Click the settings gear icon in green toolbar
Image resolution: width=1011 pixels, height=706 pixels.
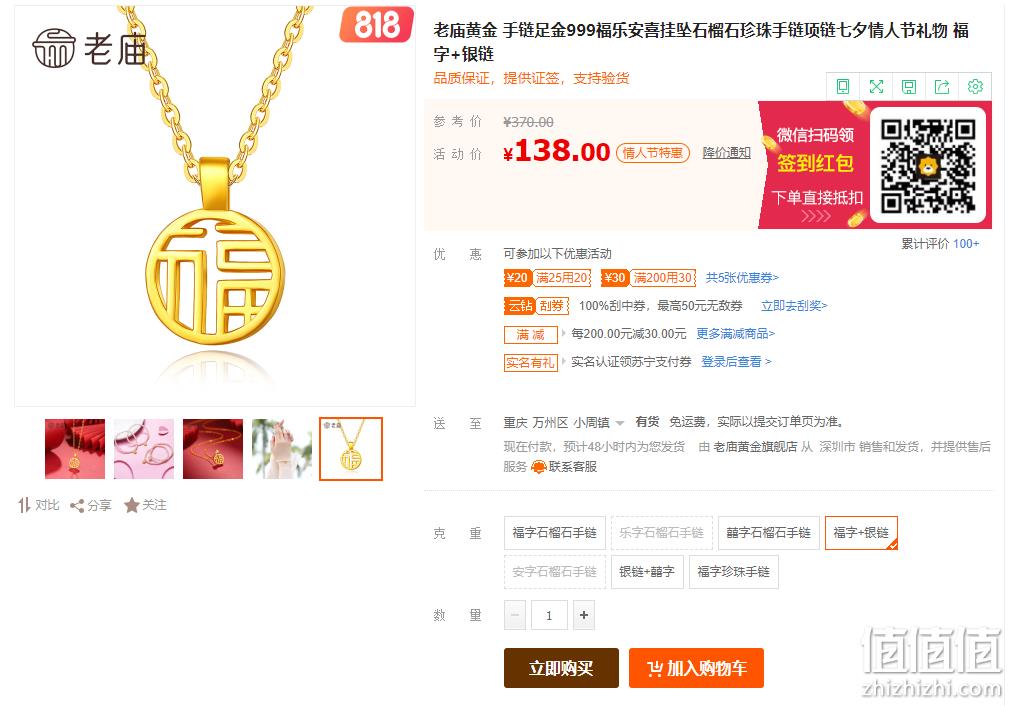(975, 86)
